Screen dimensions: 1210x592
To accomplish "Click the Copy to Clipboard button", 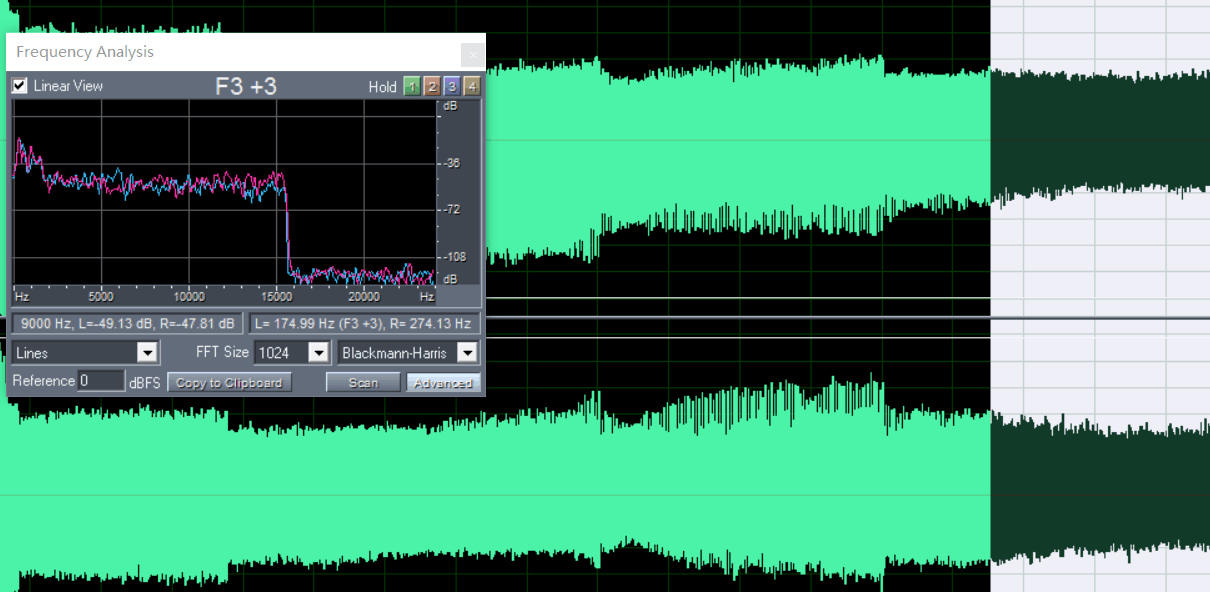I will (x=229, y=383).
